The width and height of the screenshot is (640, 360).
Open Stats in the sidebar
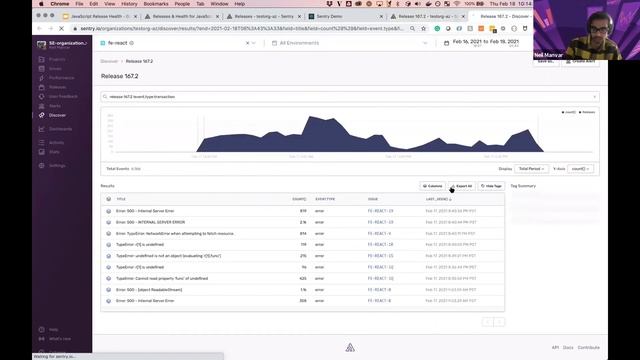tap(54, 152)
